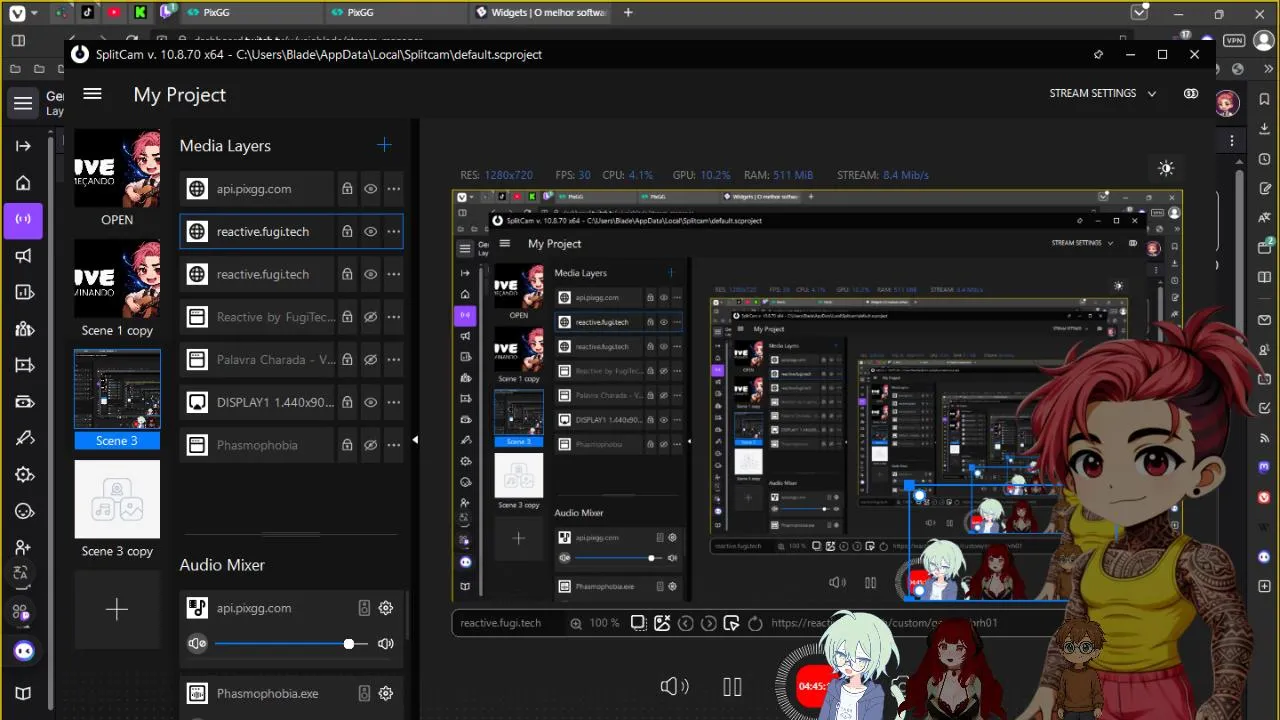Add a new media layer

384,145
